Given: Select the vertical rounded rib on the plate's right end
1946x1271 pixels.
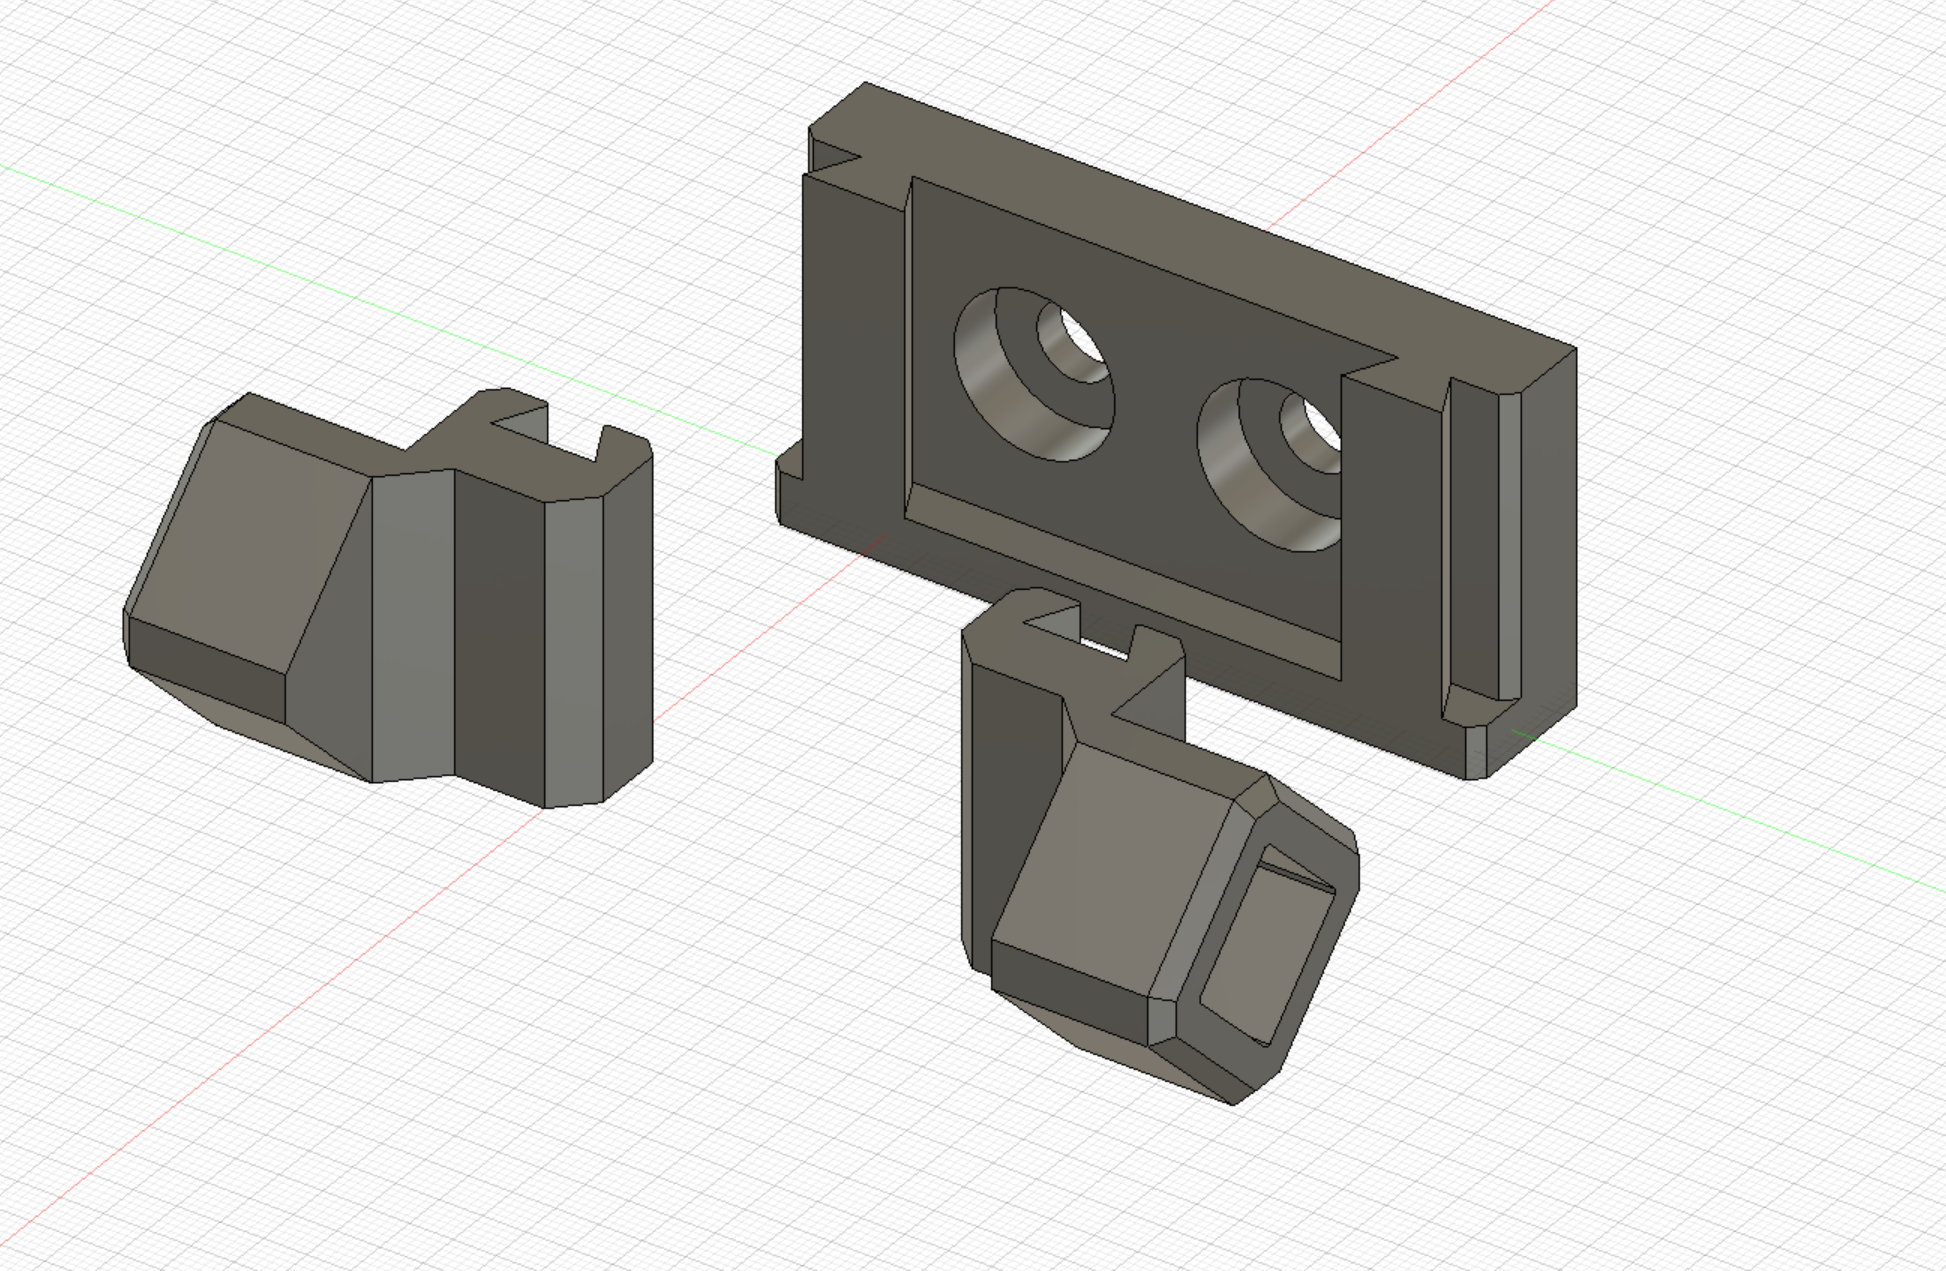Looking at the screenshot, I should click(x=1509, y=545).
